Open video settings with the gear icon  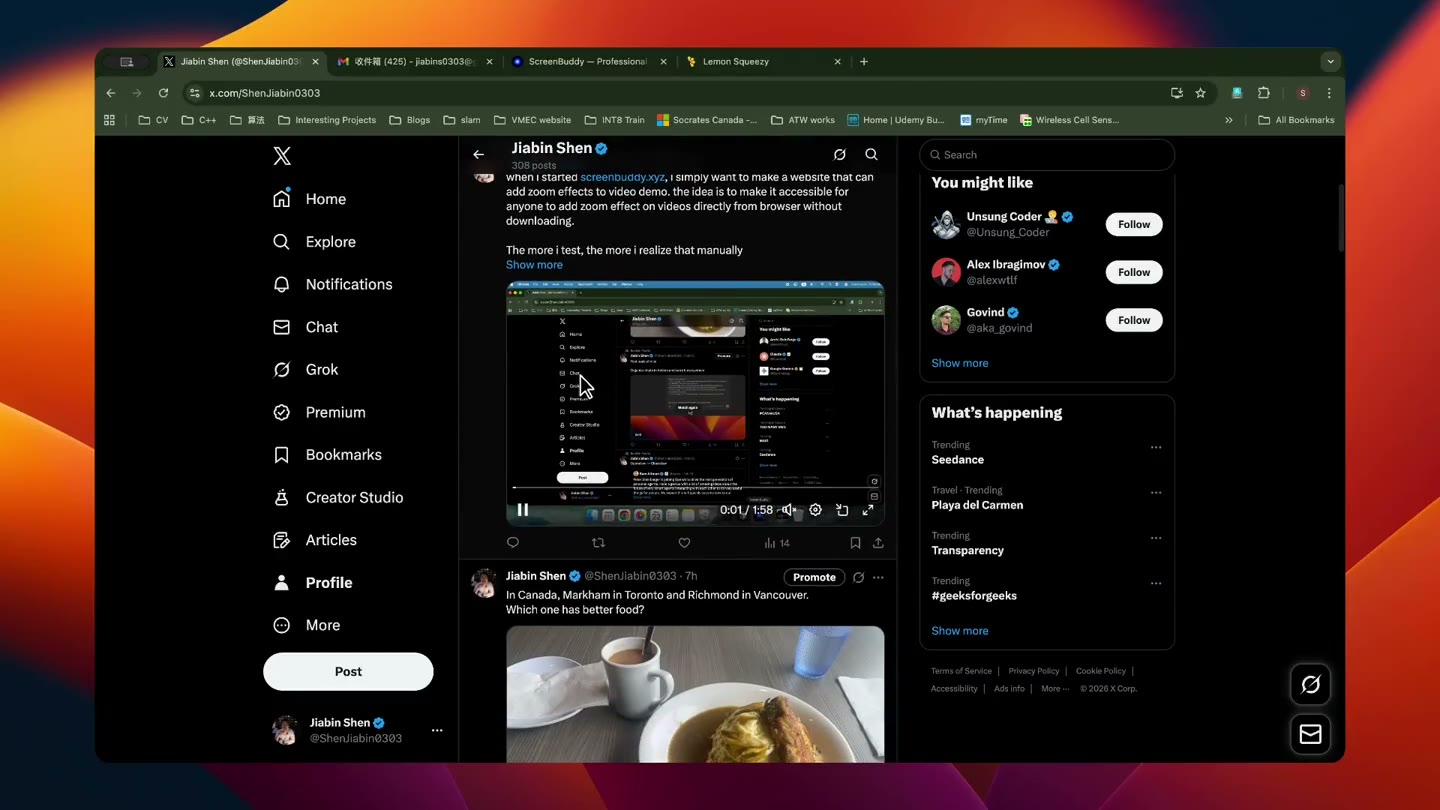click(816, 510)
